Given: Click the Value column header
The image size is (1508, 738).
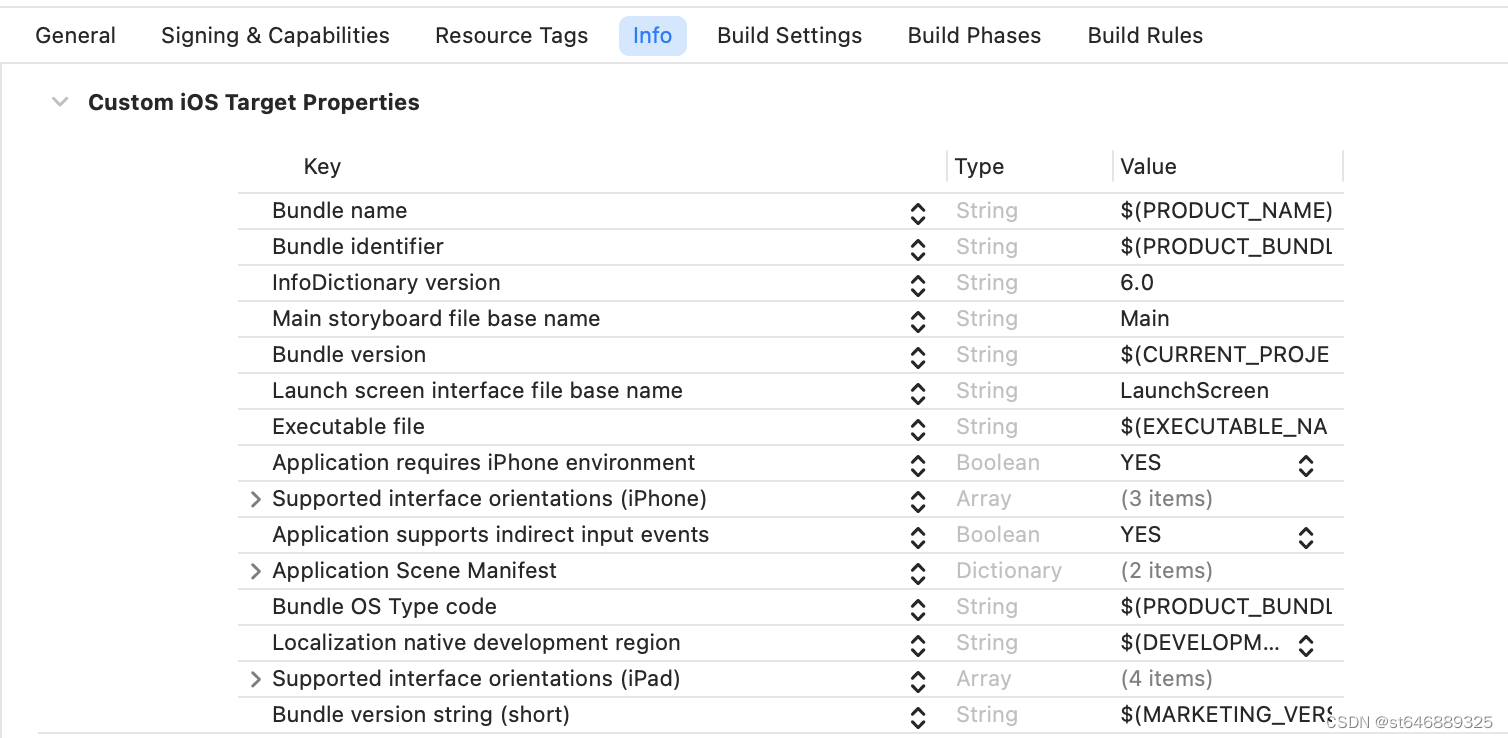Looking at the screenshot, I should pos(1148,167).
